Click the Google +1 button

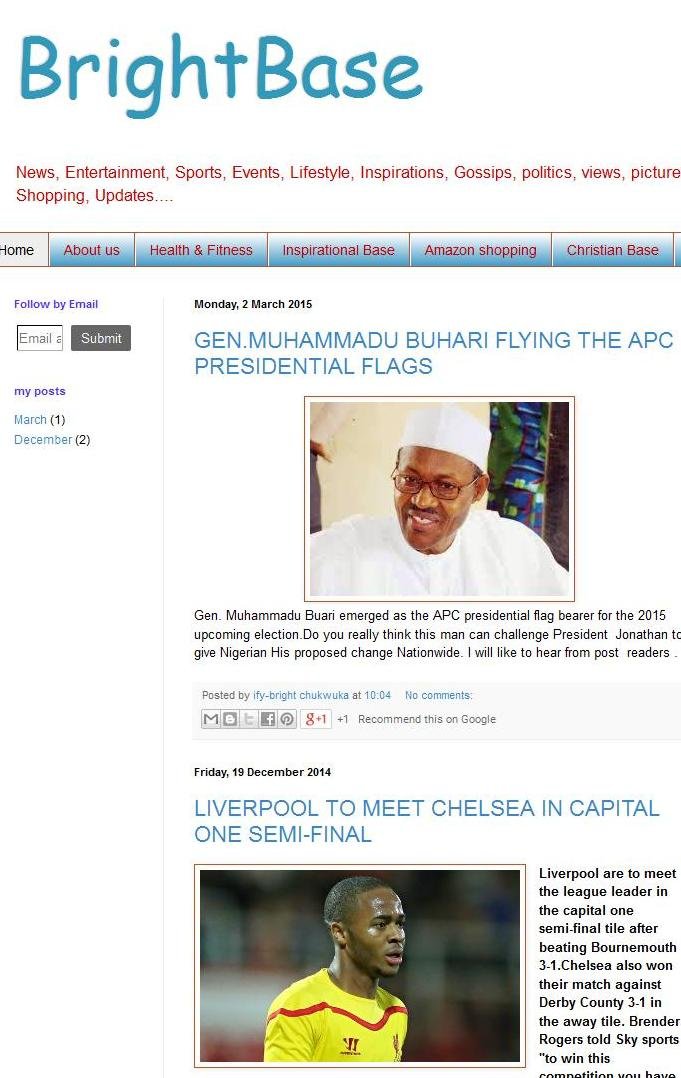coord(316,719)
